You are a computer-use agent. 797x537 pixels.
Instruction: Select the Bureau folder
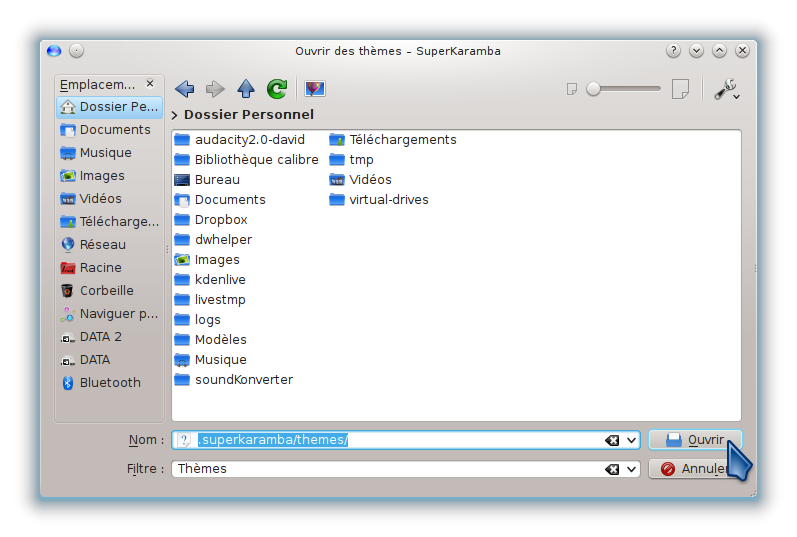click(x=207, y=180)
